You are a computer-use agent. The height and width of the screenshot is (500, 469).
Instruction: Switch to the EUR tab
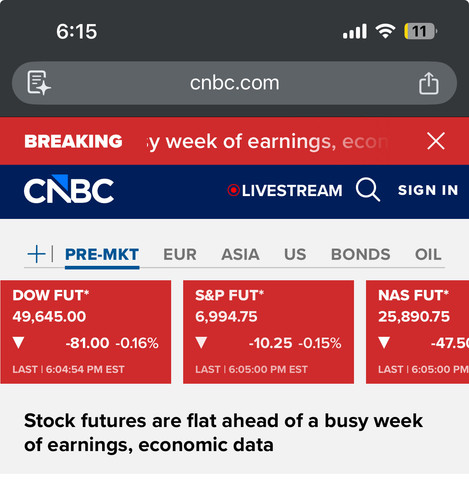pyautogui.click(x=180, y=255)
